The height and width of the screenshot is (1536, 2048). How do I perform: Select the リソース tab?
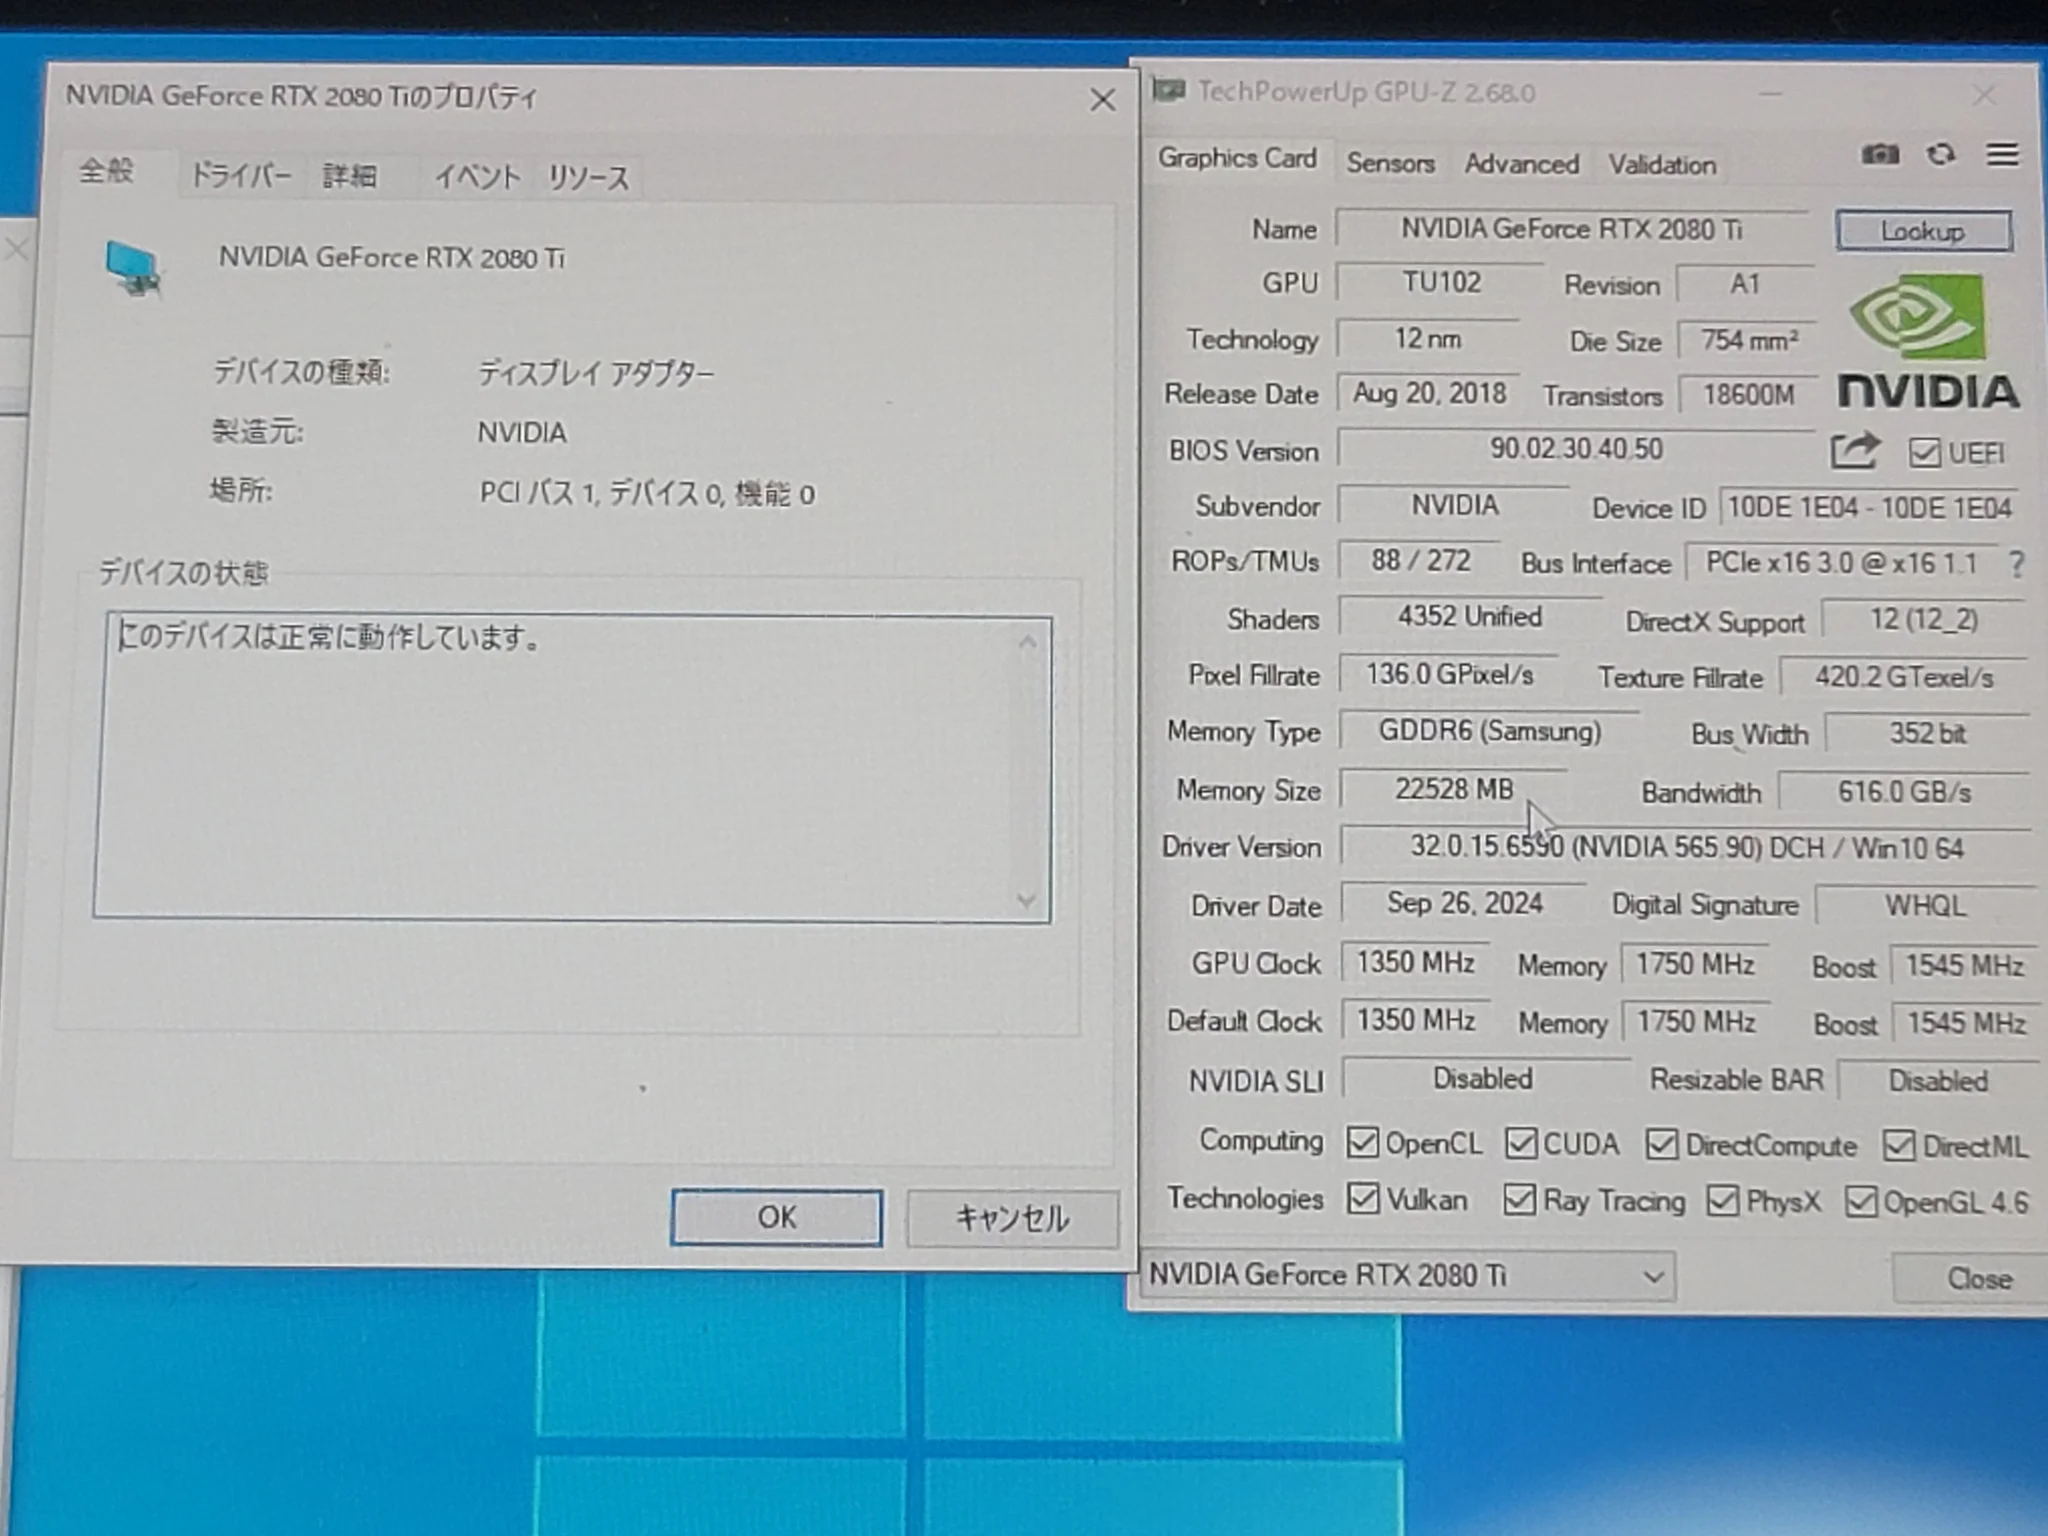tap(589, 179)
